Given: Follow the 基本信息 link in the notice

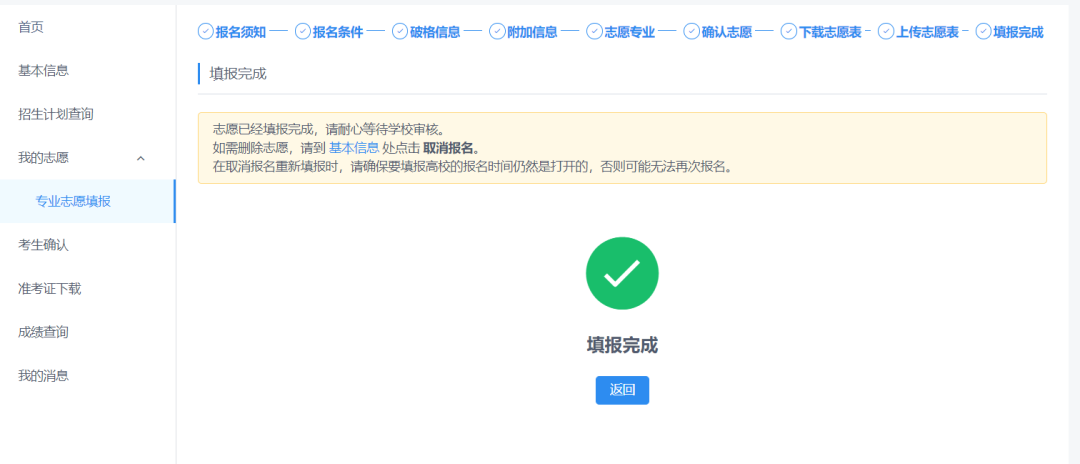Looking at the screenshot, I should click(353, 147).
